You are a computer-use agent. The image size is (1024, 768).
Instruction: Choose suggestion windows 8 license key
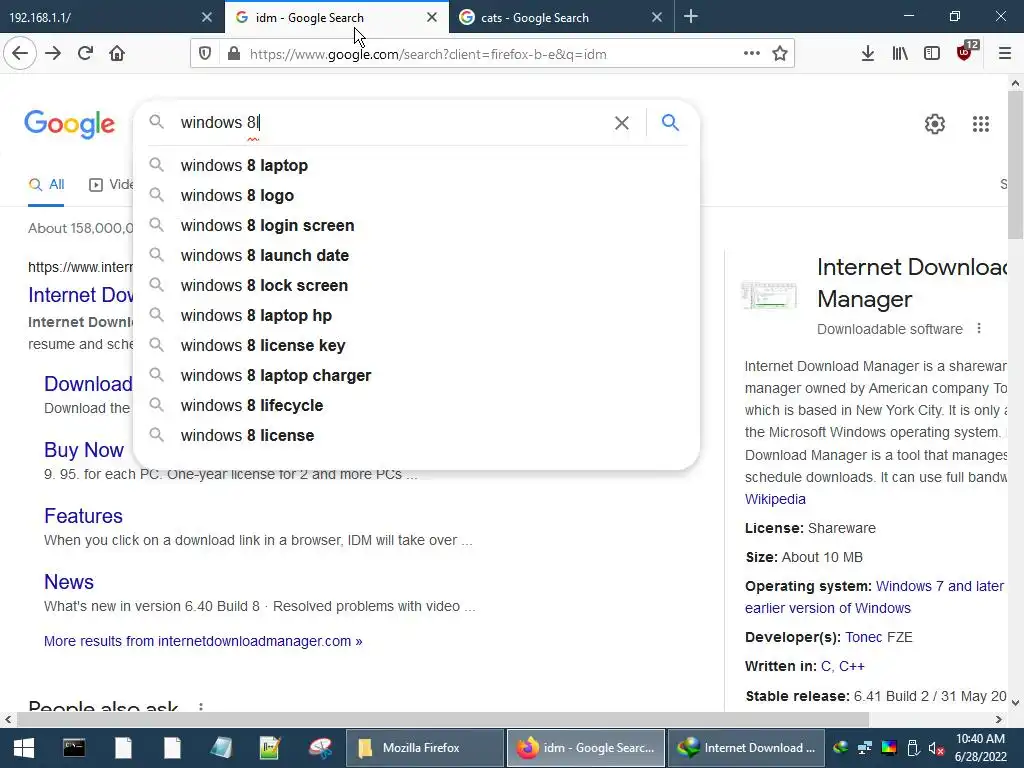(416, 345)
